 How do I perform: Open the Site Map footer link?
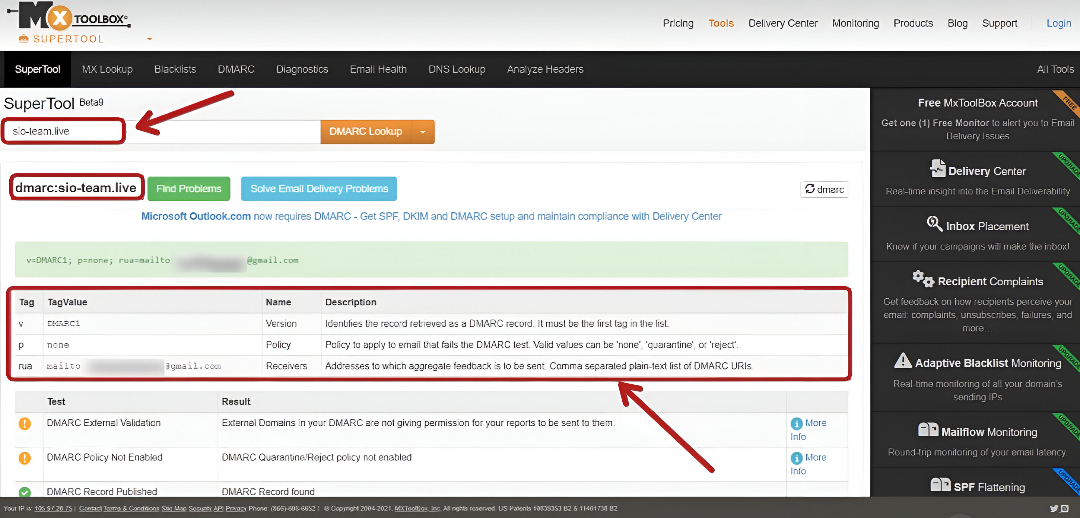pos(174,508)
